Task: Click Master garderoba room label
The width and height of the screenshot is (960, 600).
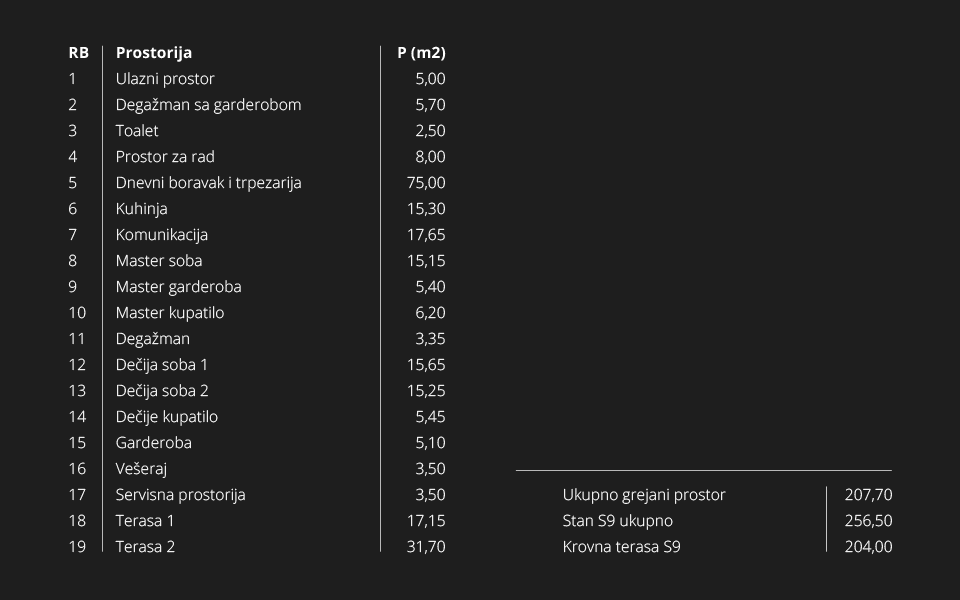Action: pos(178,287)
